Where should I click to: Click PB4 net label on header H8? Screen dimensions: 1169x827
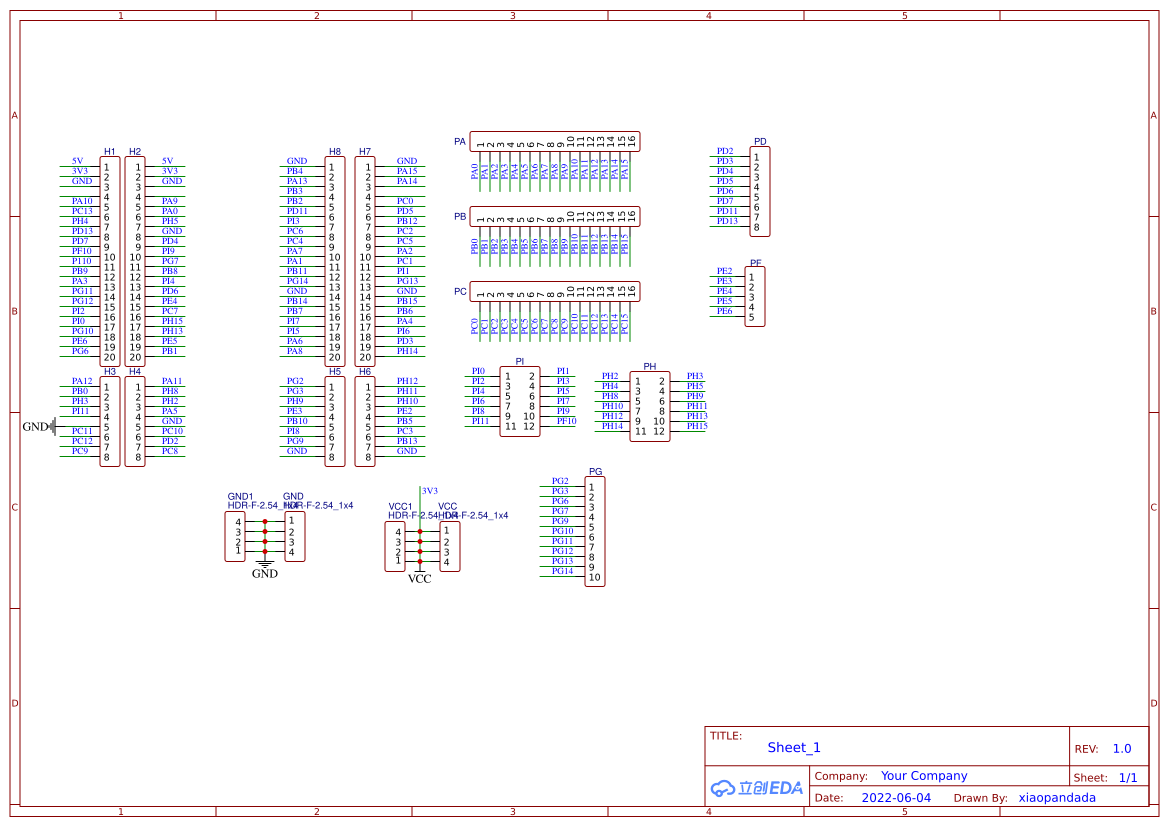tap(294, 172)
